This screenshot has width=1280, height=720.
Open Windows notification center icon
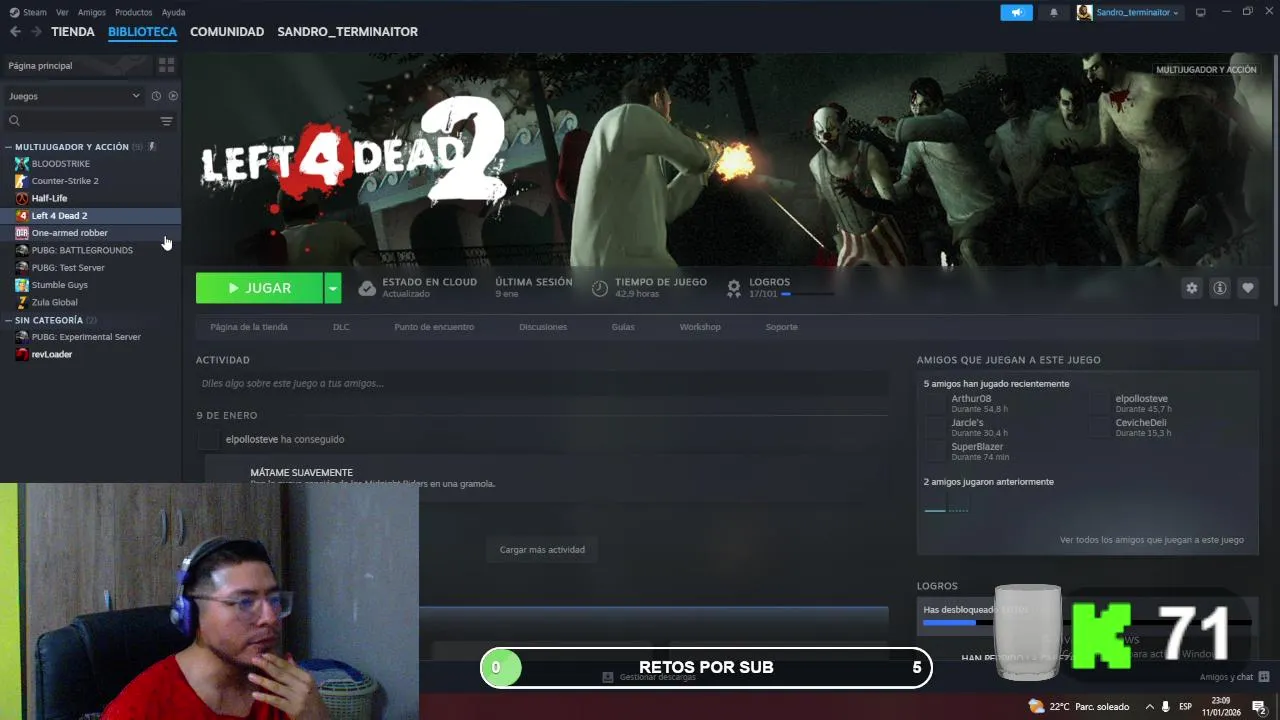click(1259, 707)
